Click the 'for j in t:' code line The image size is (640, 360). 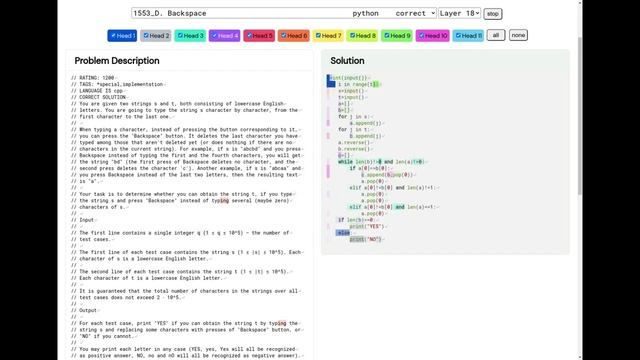pos(353,129)
